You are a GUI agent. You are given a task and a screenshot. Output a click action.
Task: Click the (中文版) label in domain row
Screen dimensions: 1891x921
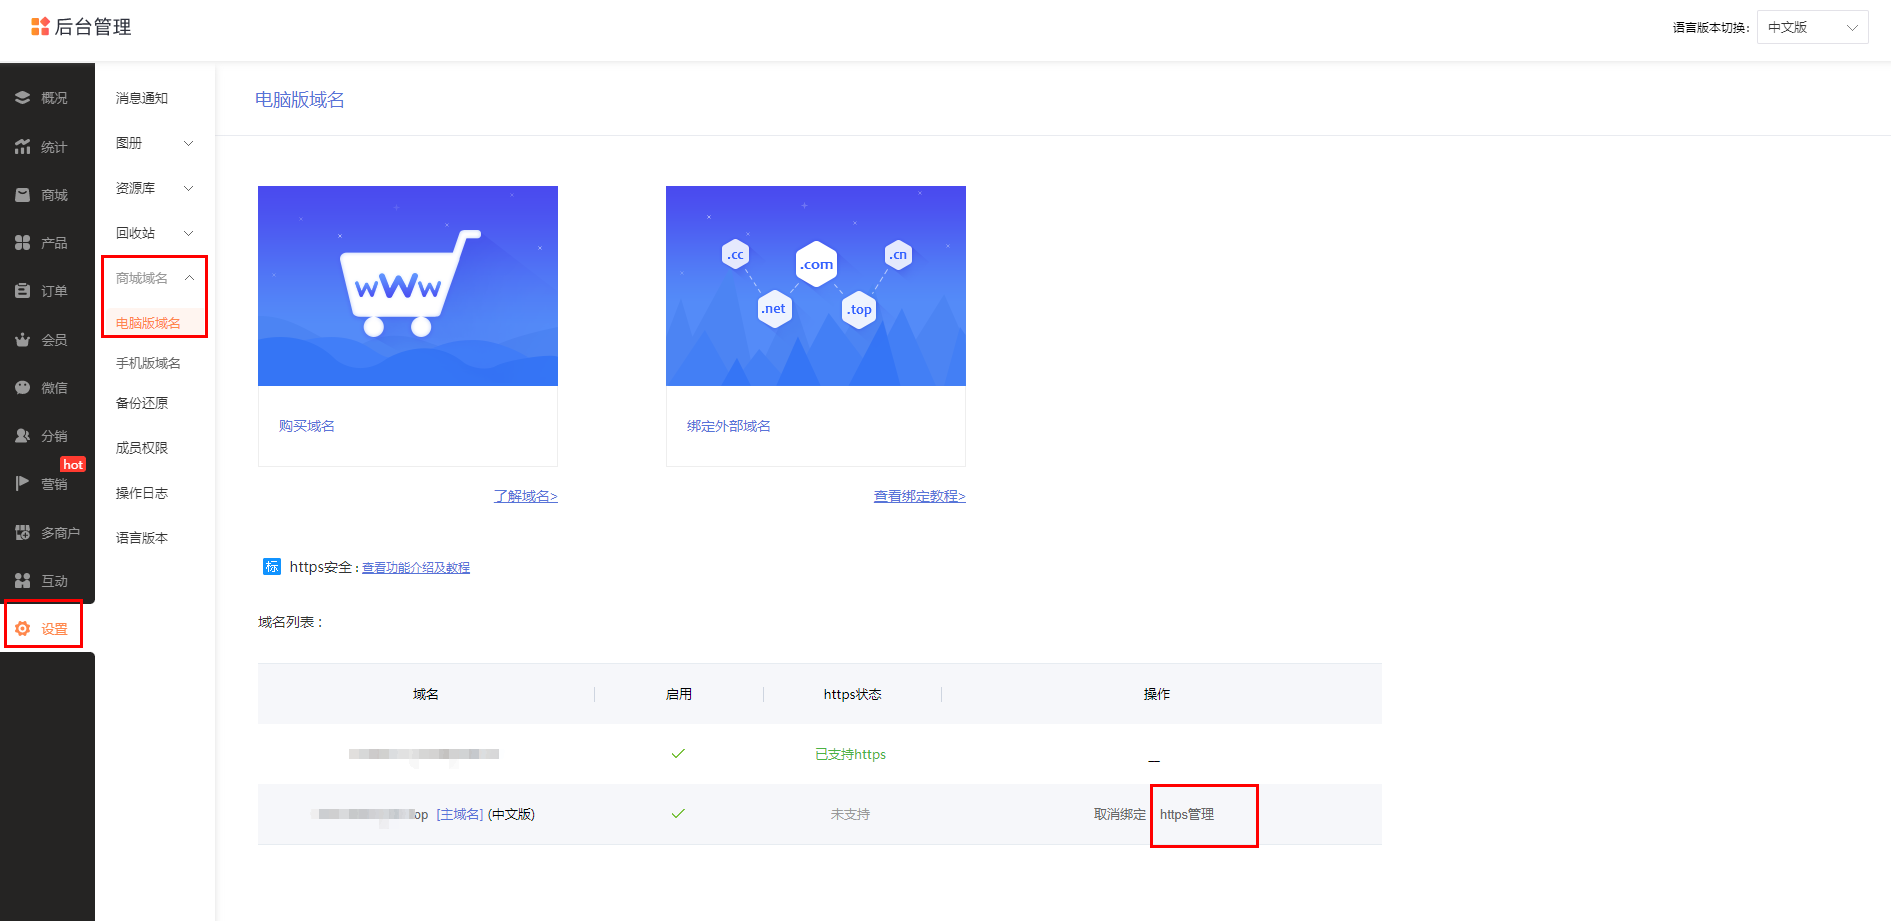coord(511,815)
